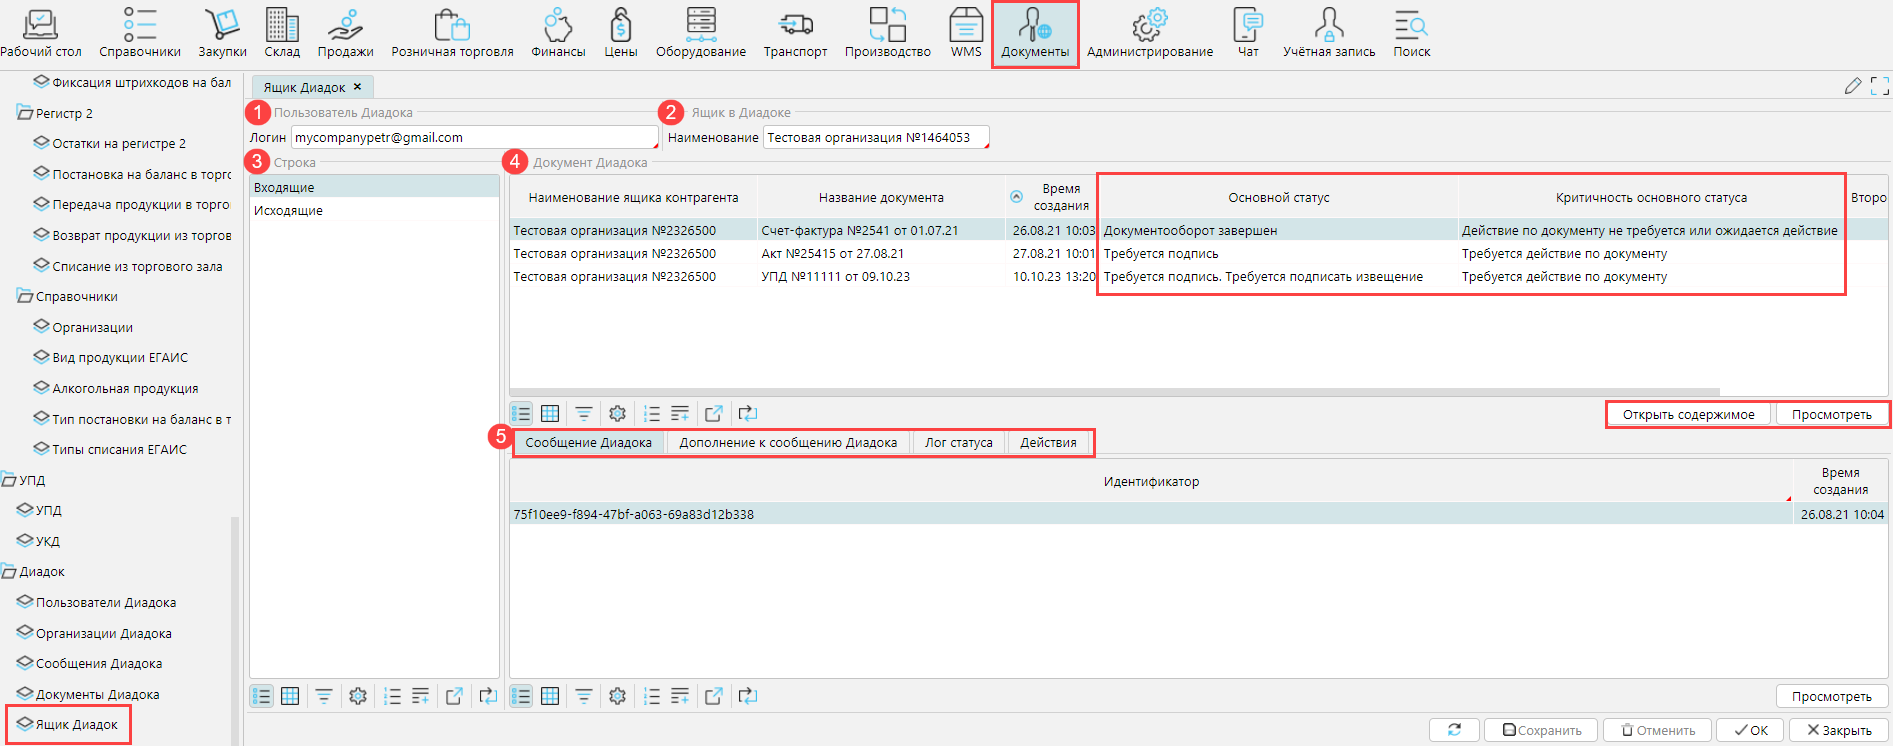Viewport: 1893px width, 746px height.
Task: Click the Открыть содержимое button
Action: (x=1688, y=415)
